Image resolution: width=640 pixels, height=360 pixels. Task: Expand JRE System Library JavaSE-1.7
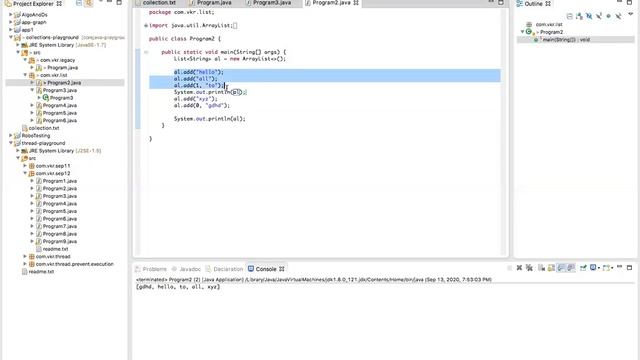(18, 45)
